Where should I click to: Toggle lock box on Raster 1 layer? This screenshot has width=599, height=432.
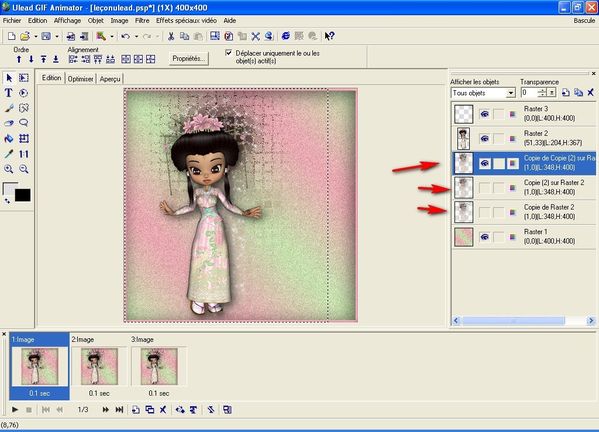(499, 237)
